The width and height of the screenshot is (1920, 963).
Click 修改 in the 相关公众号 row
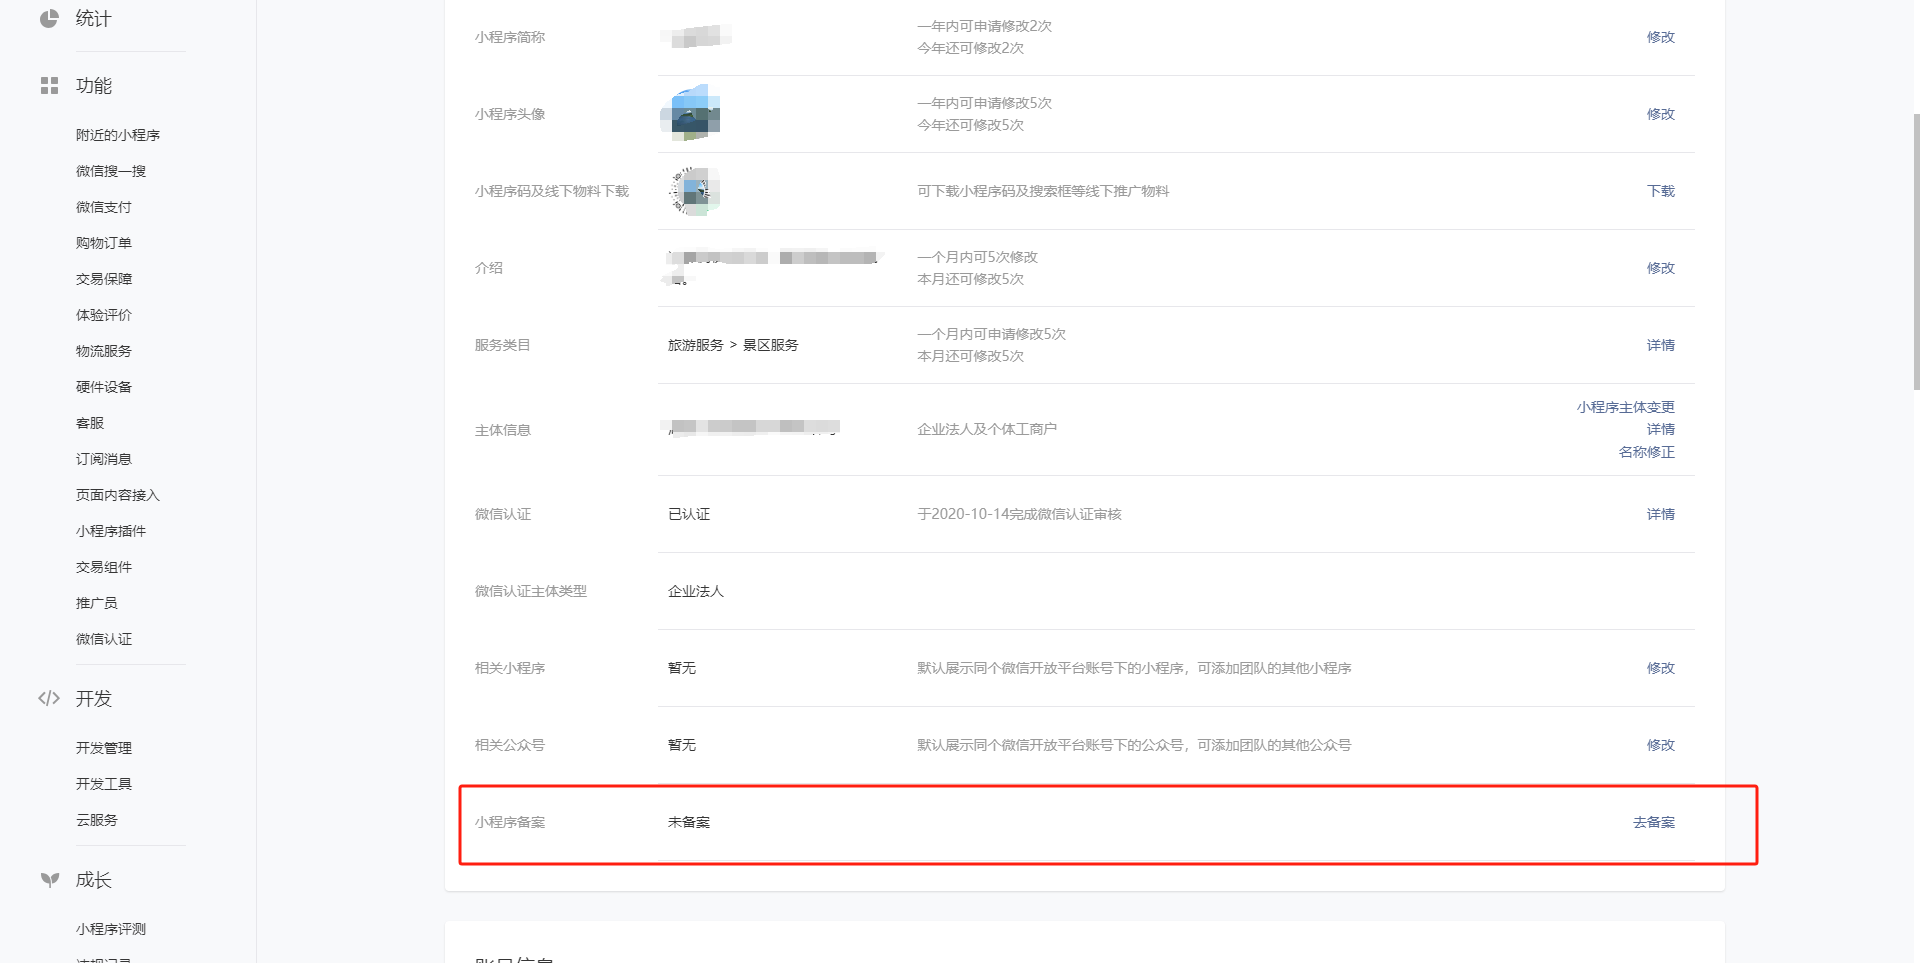tap(1660, 745)
